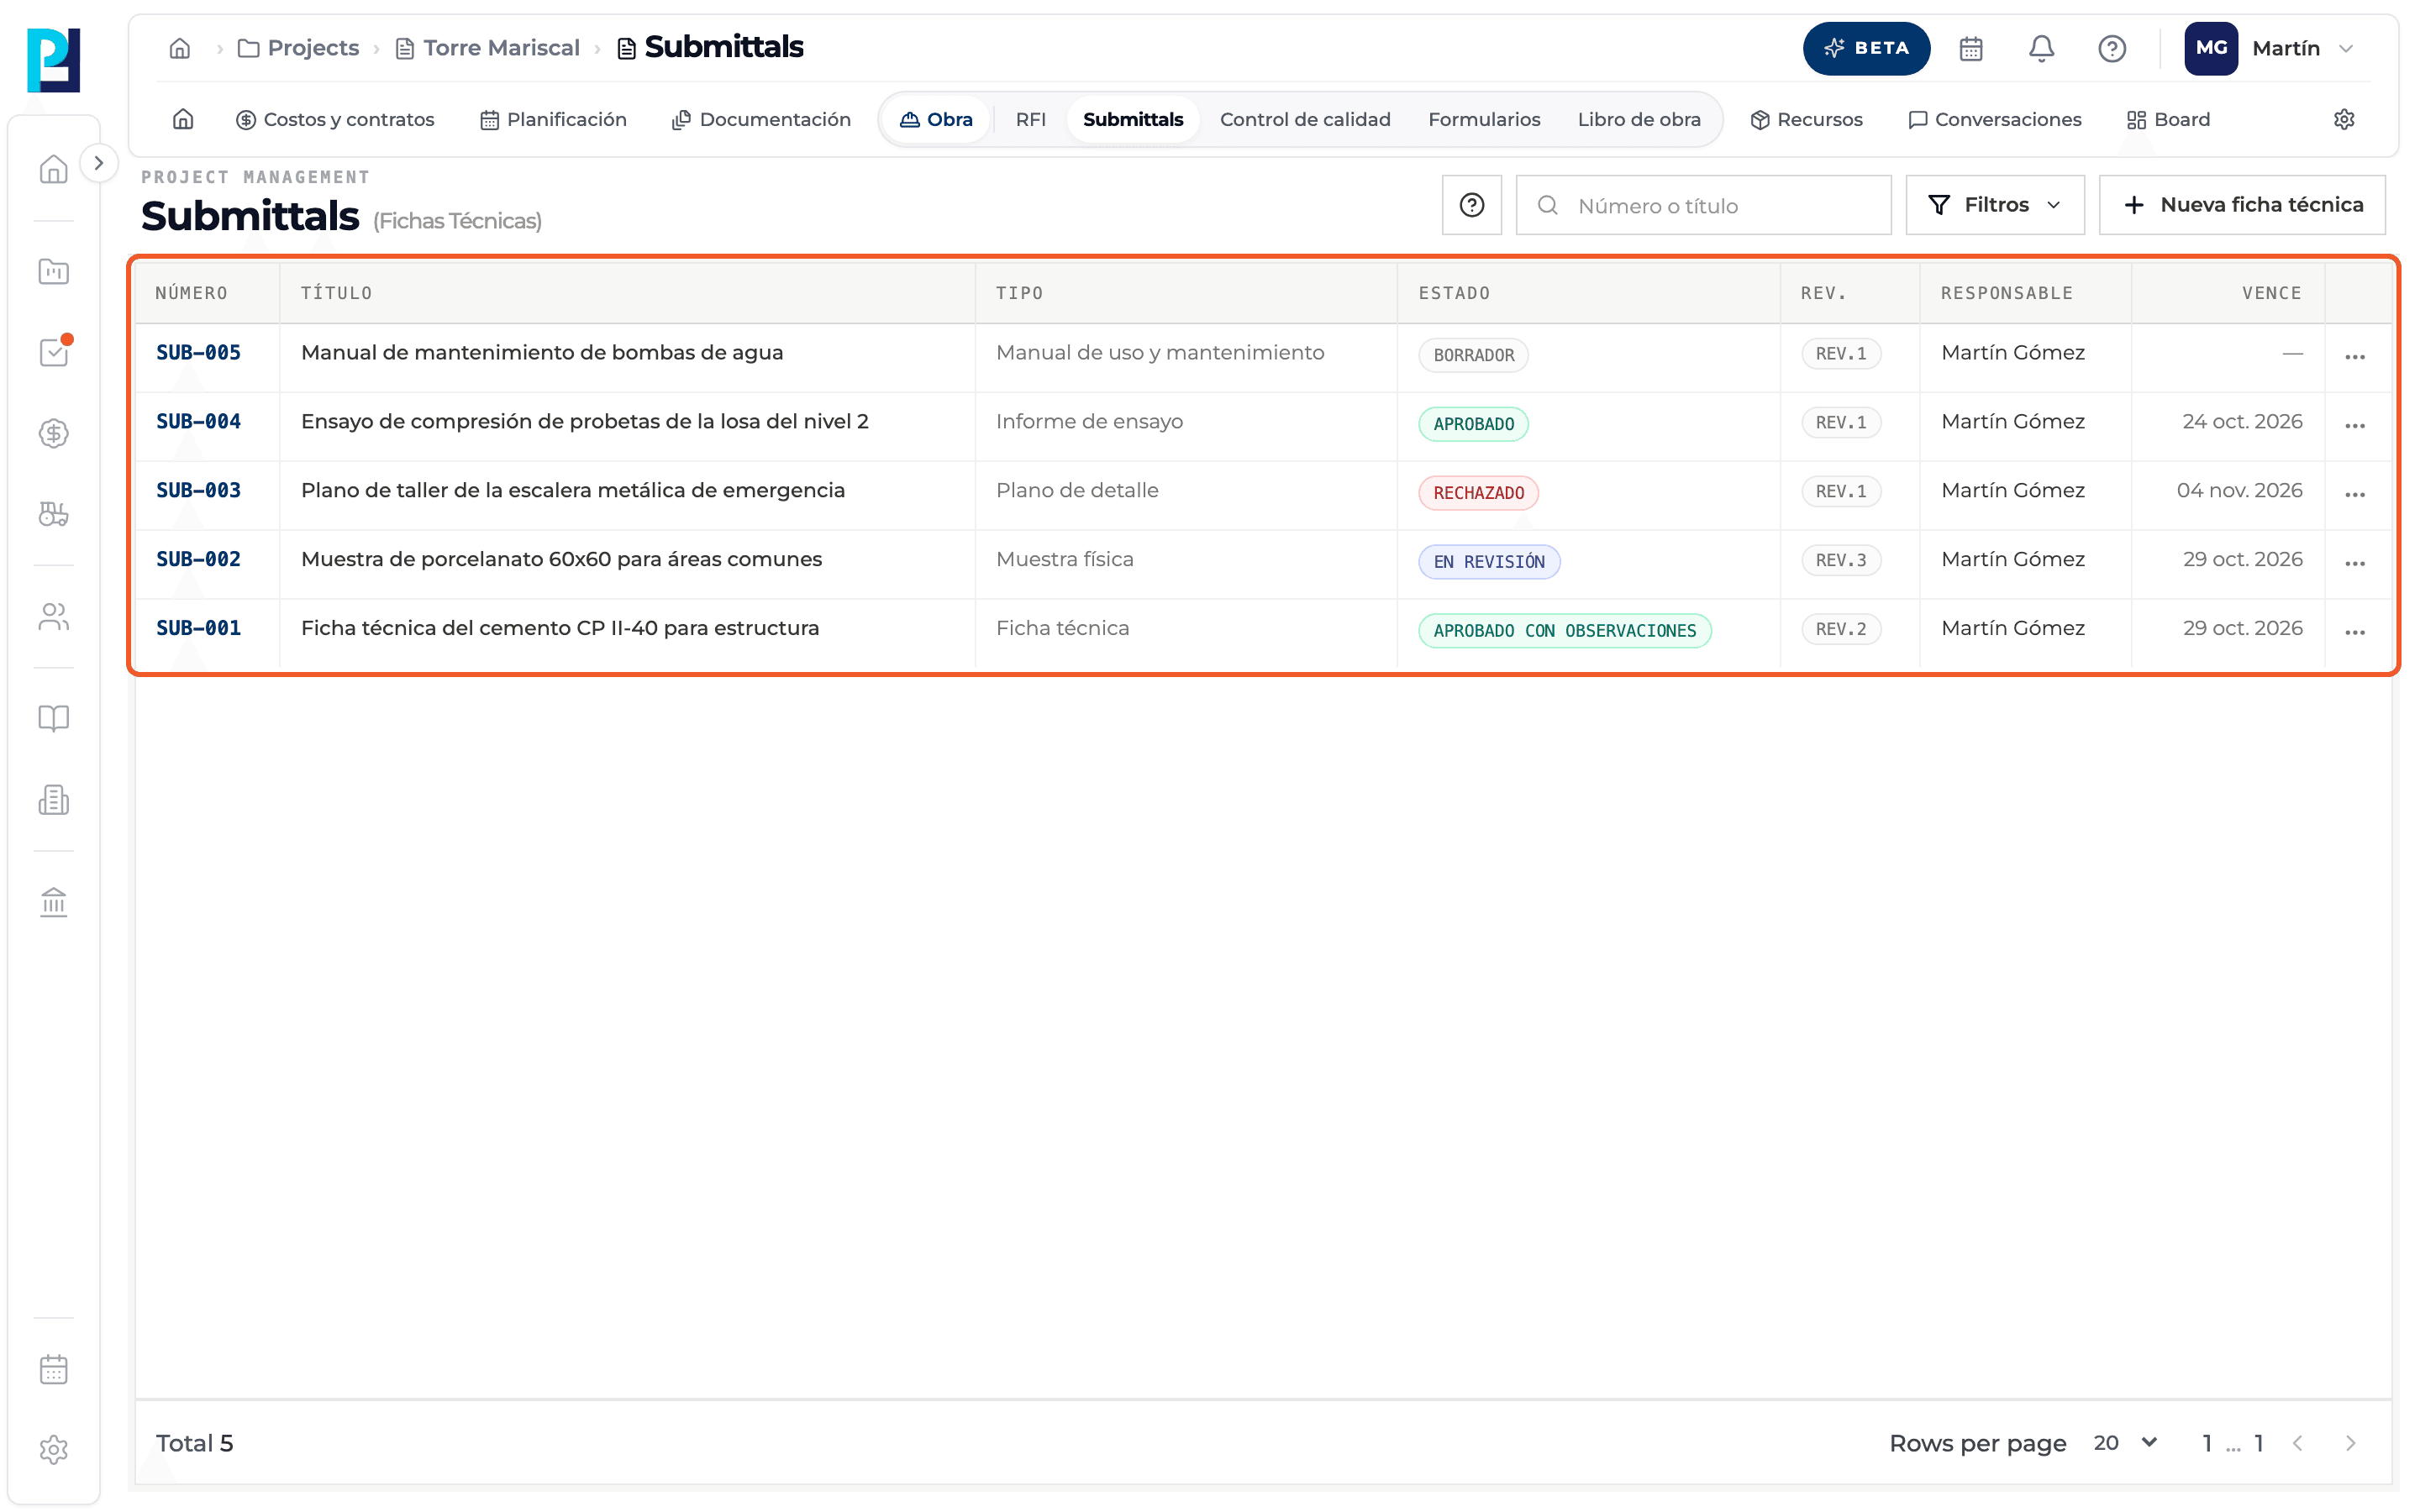The height and width of the screenshot is (1512, 2420).
Task: Open the calendar icon in top bar
Action: tap(1970, 48)
